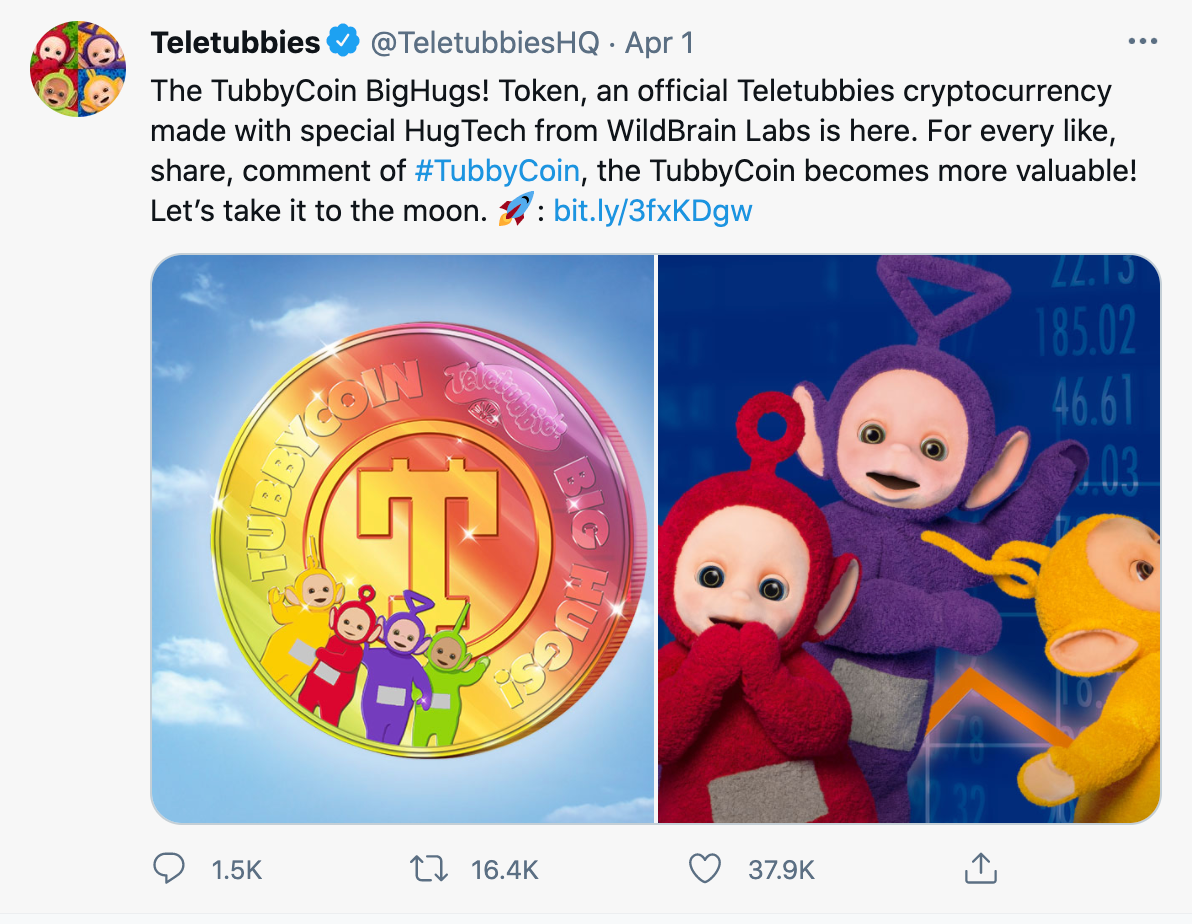Open the #TubbyCoin hashtag
The width and height of the screenshot is (1192, 924).
[497, 170]
